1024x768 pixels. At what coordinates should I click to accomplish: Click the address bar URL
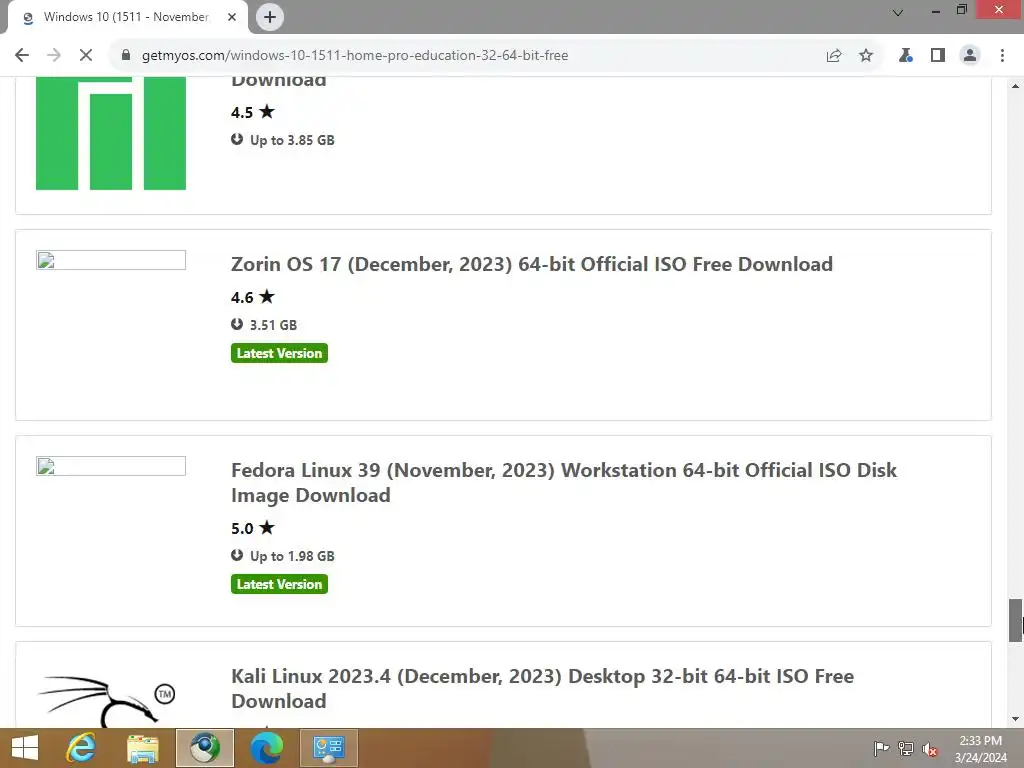tap(355, 56)
